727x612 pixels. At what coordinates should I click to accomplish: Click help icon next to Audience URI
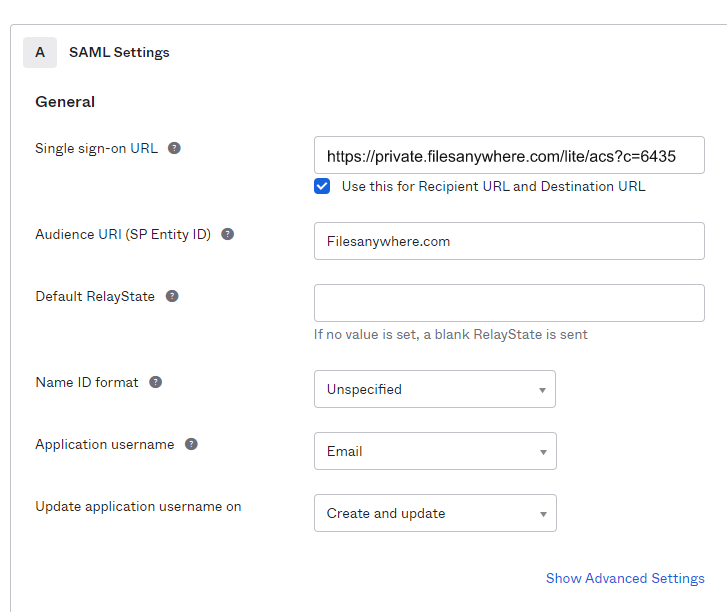click(x=227, y=234)
